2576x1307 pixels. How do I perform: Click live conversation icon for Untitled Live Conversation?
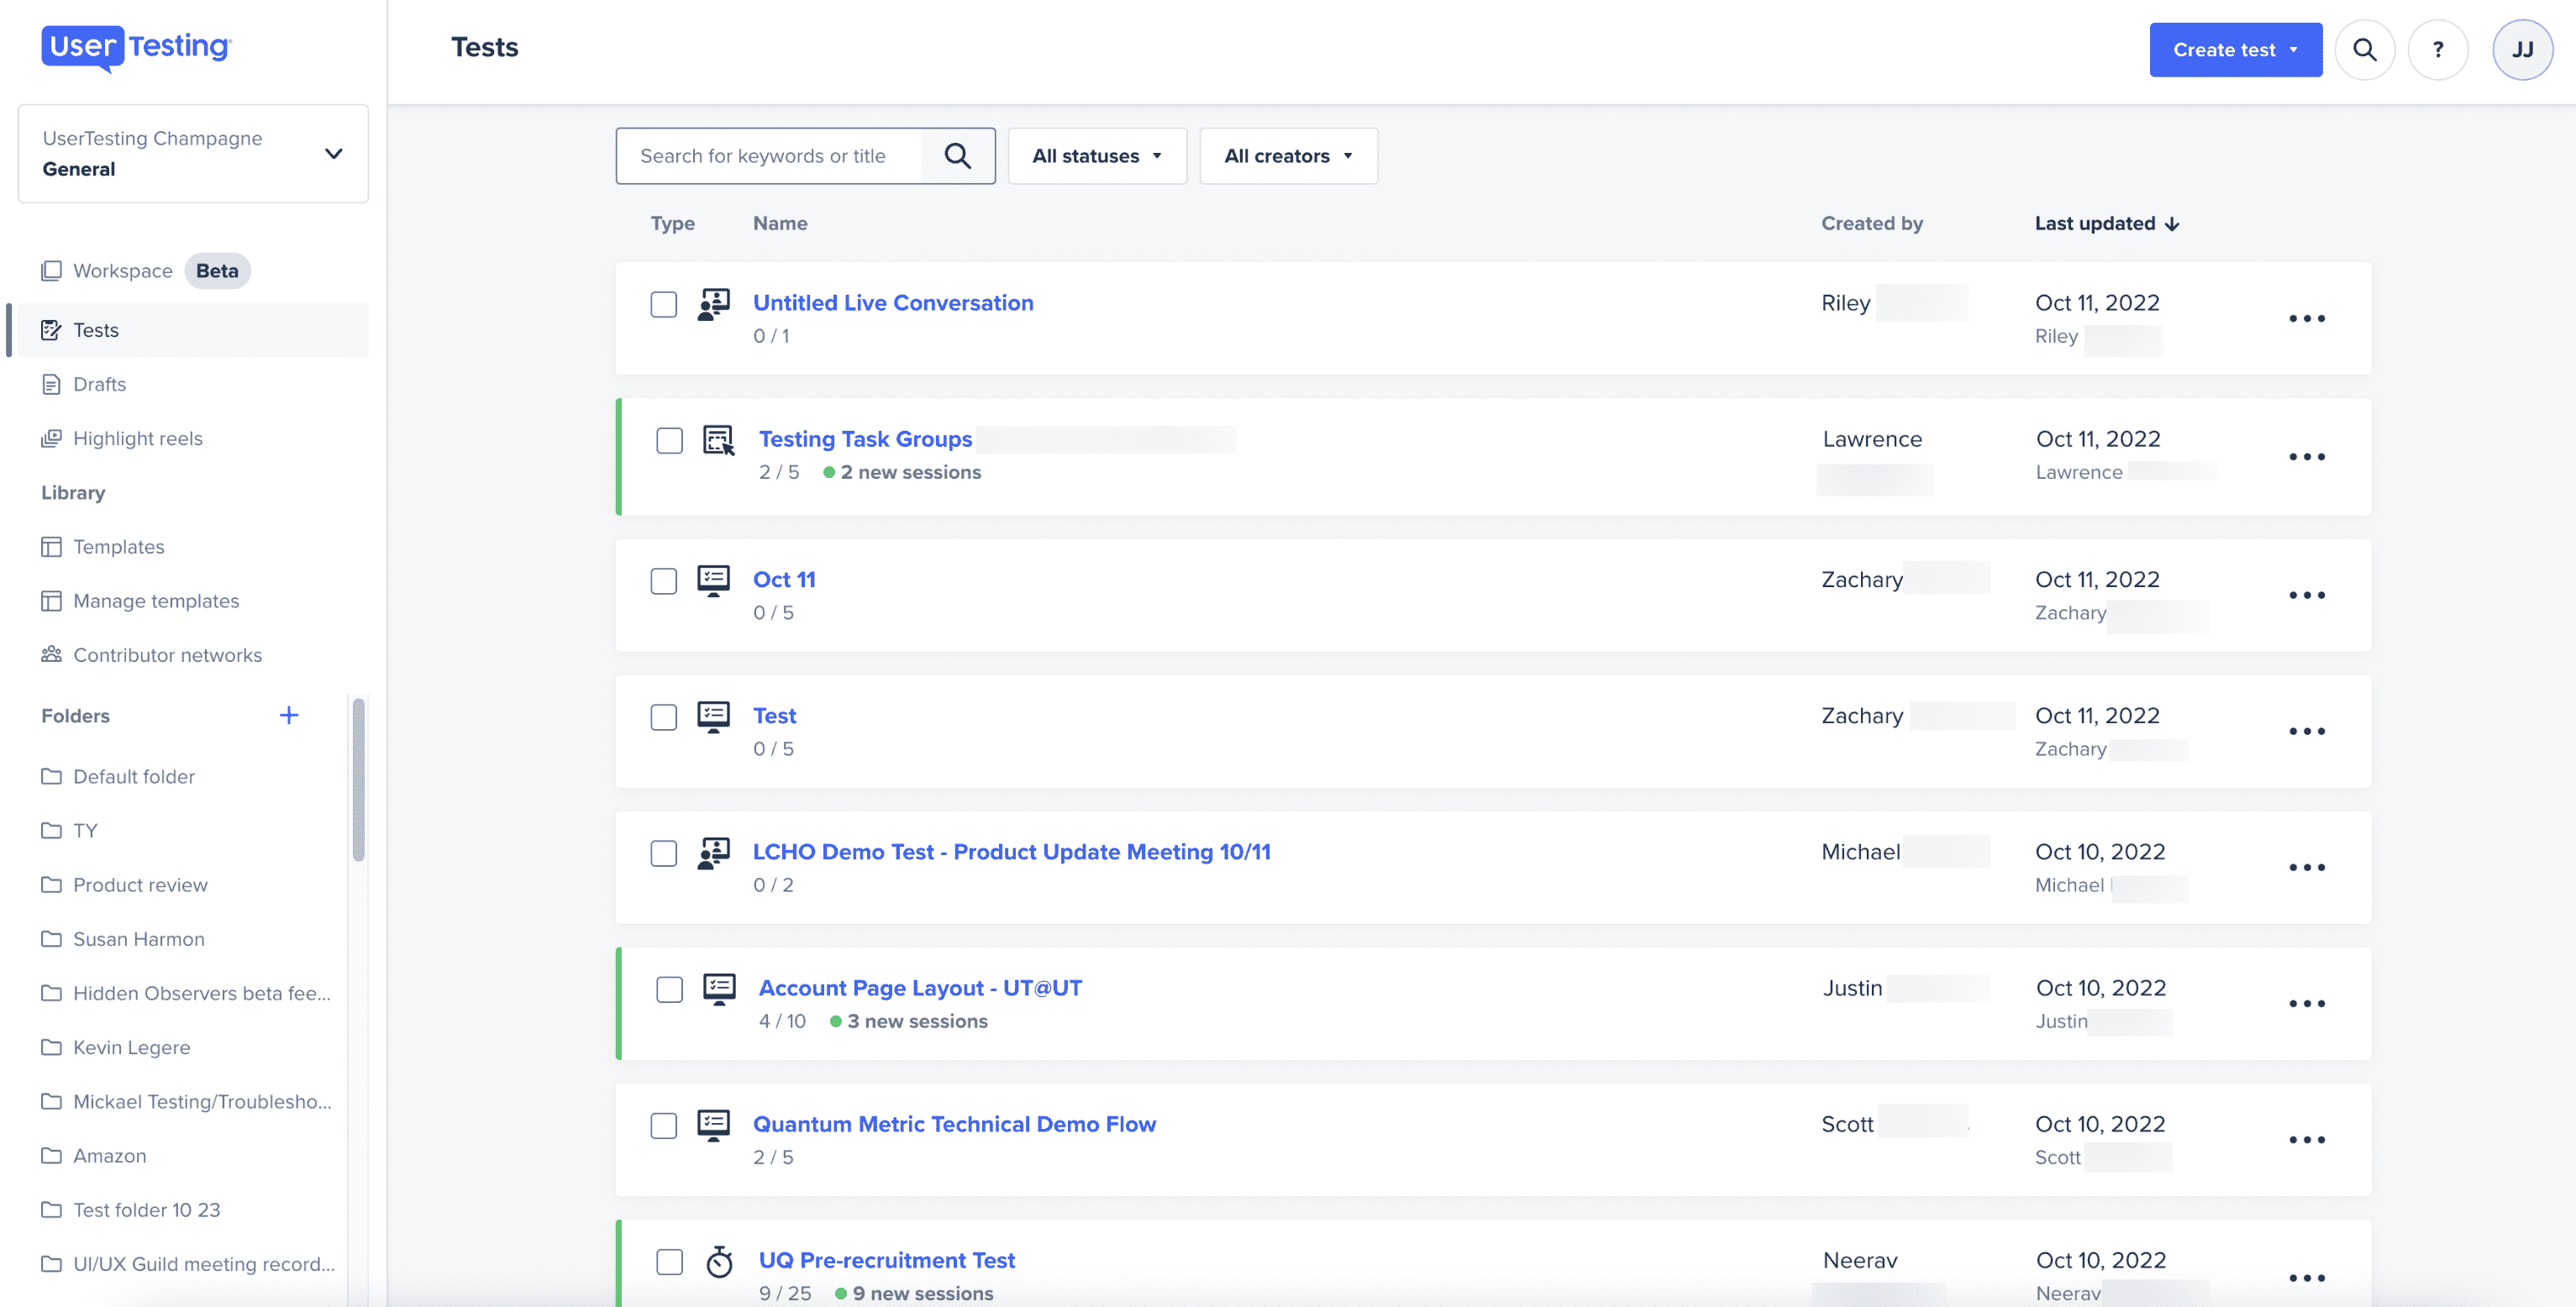(713, 304)
